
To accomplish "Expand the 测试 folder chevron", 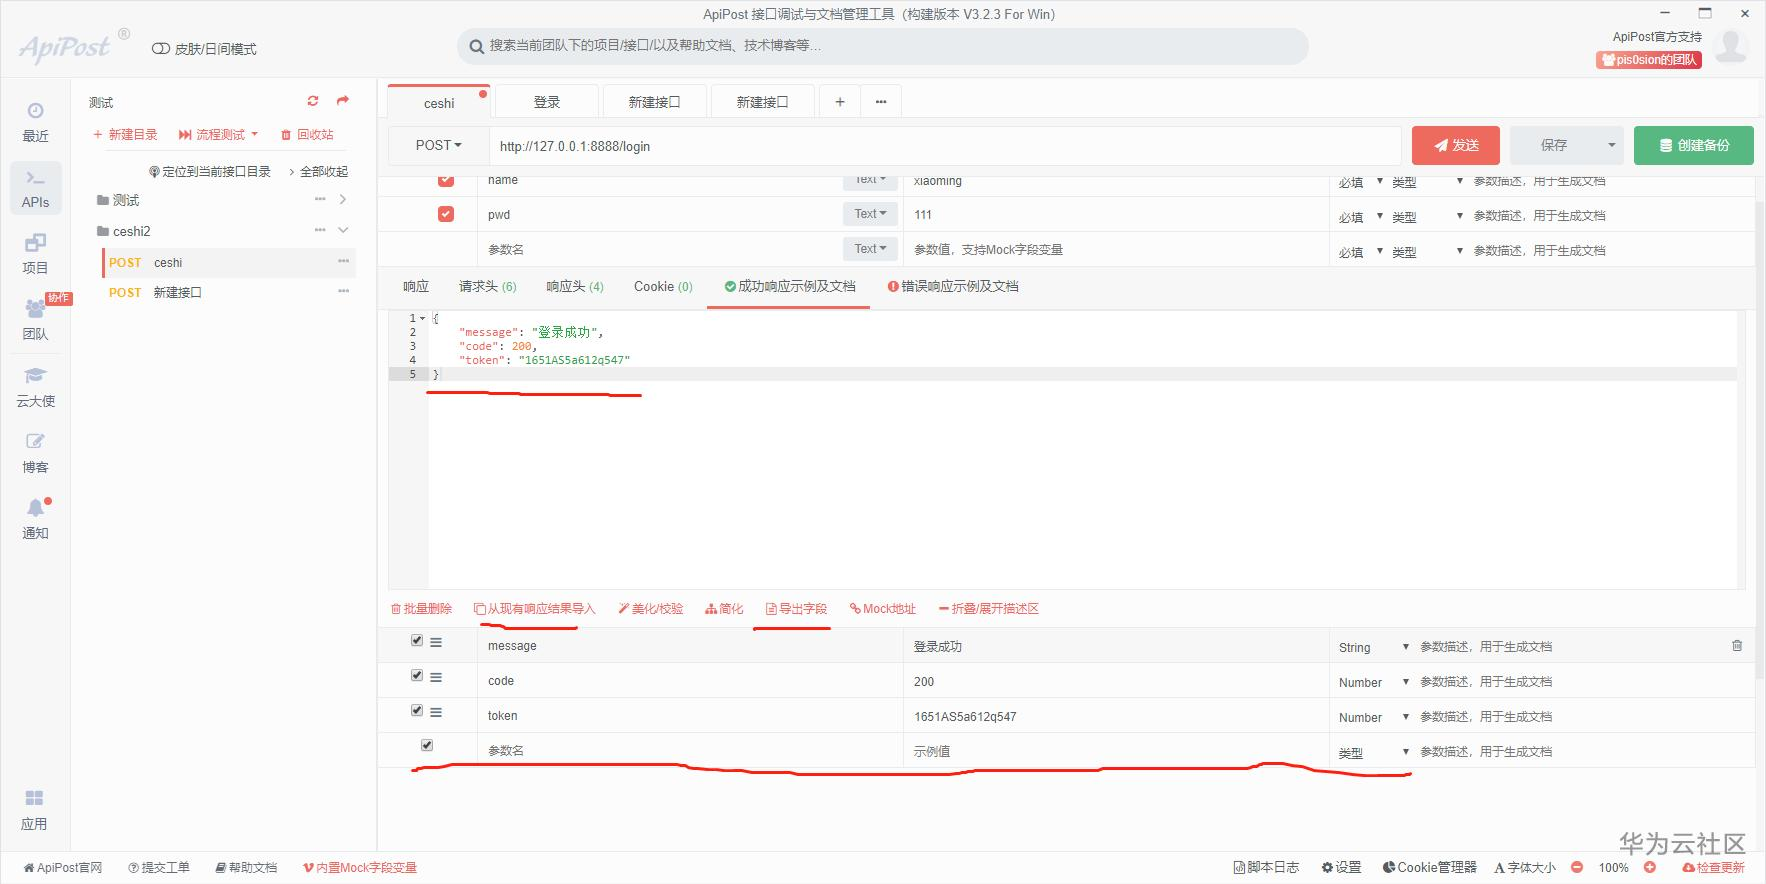I will [343, 199].
